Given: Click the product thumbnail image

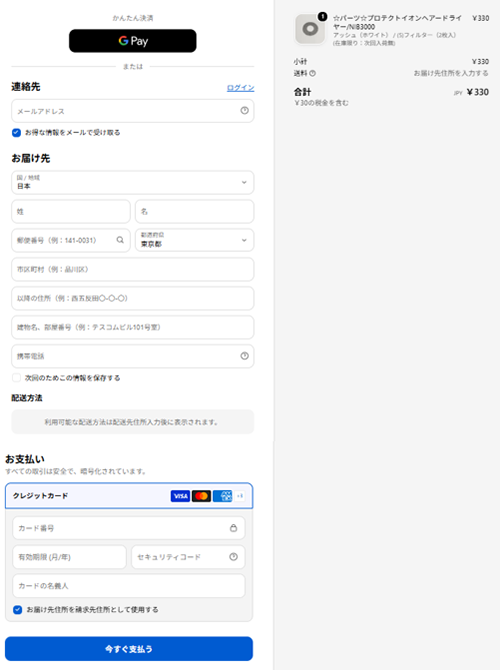Looking at the screenshot, I should coord(310,29).
